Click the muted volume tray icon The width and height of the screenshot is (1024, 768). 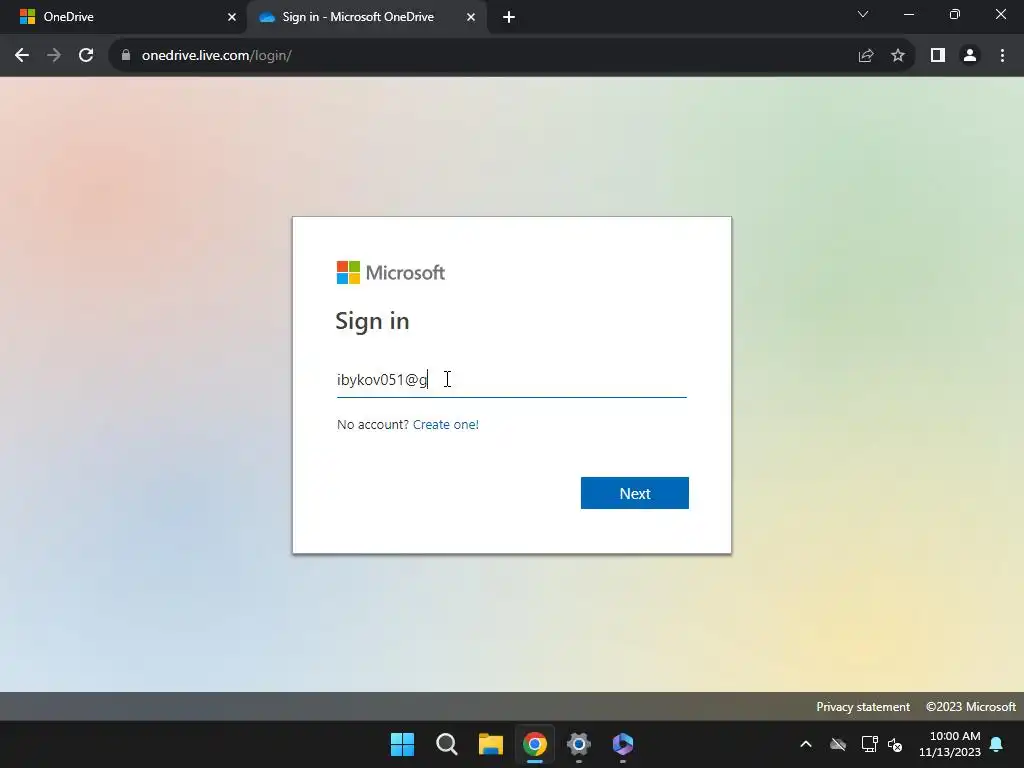pos(895,744)
